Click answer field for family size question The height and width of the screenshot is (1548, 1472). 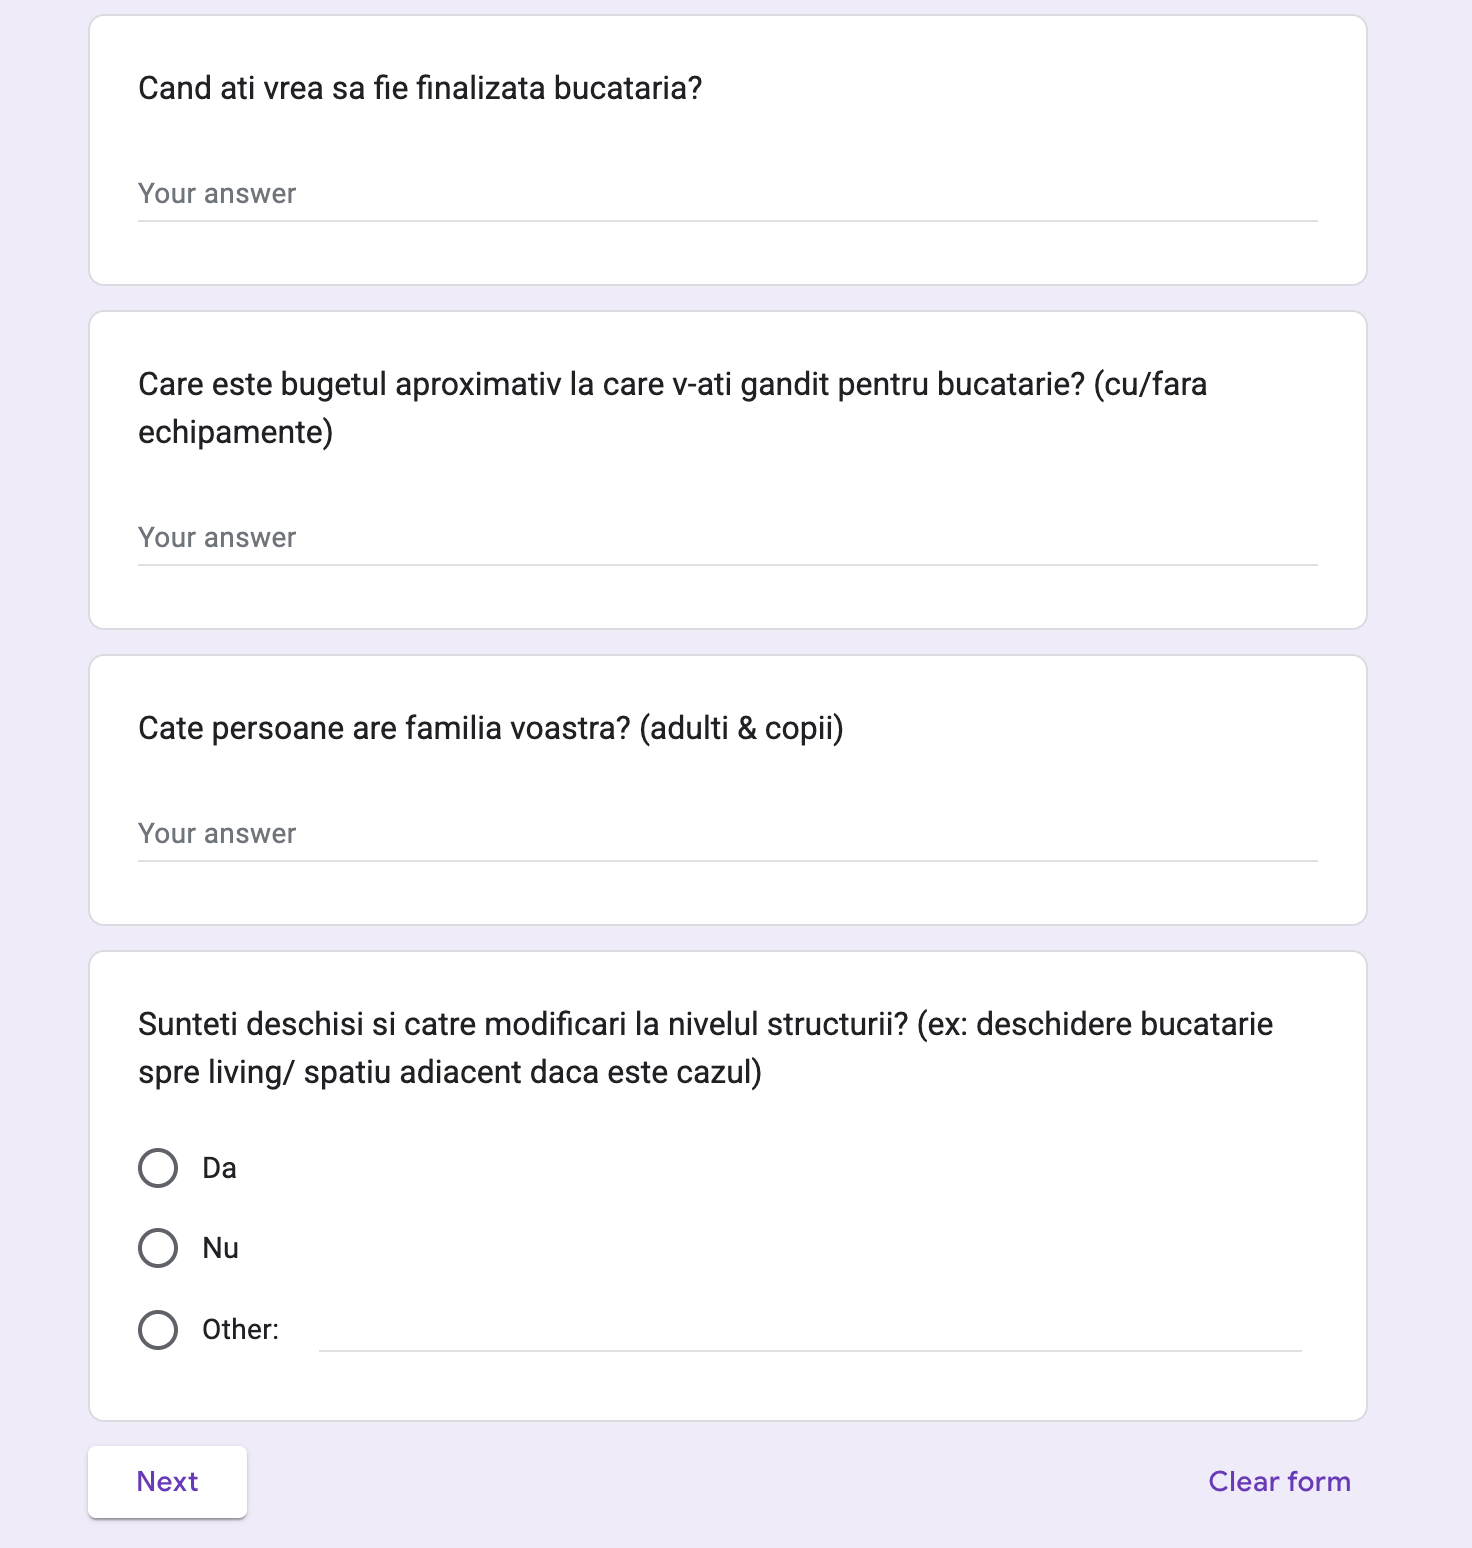click(x=727, y=834)
